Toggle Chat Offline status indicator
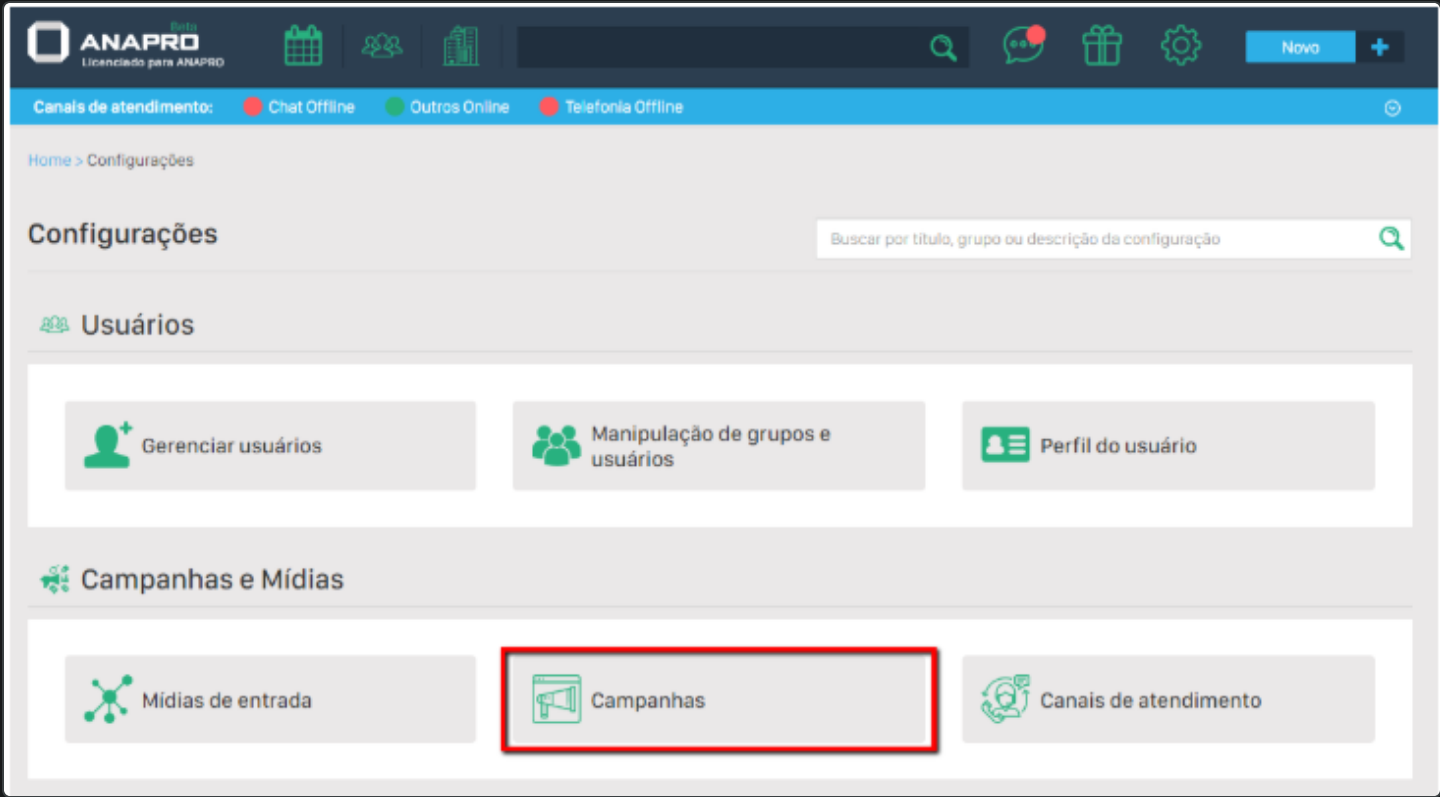 [x=299, y=107]
